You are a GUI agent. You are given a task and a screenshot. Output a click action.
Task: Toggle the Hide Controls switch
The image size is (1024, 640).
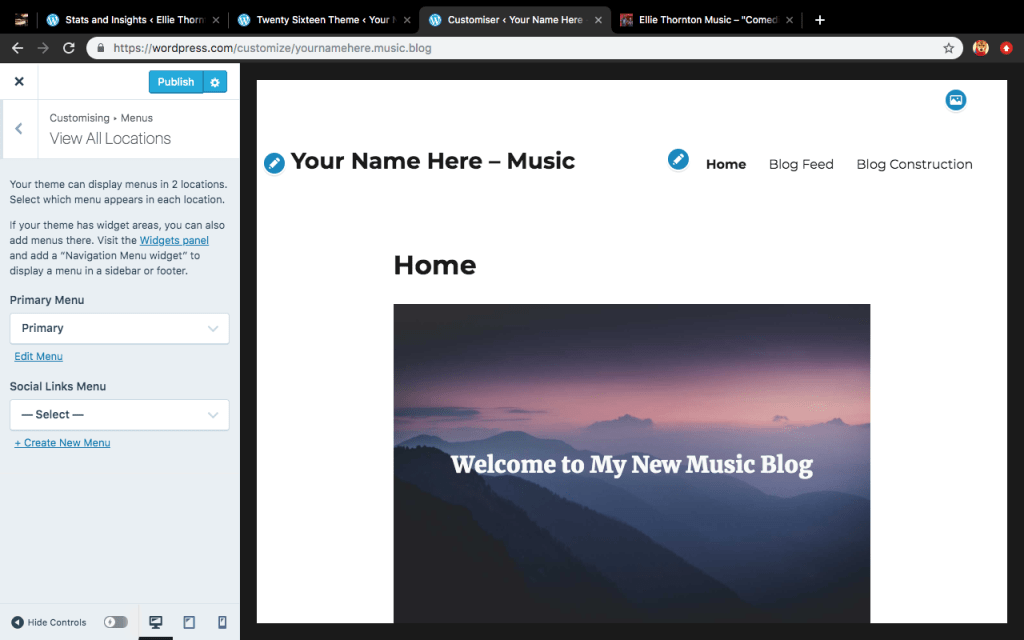pyautogui.click(x=116, y=622)
